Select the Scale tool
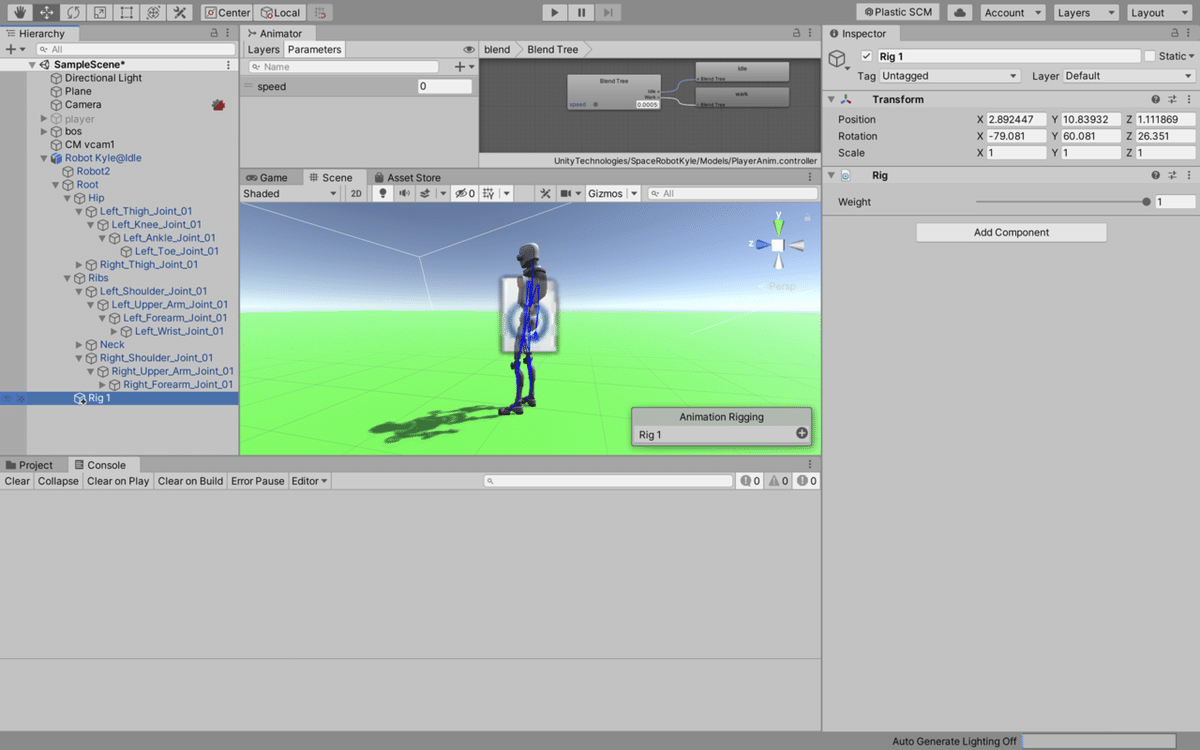This screenshot has height=750, width=1200. tap(98, 12)
